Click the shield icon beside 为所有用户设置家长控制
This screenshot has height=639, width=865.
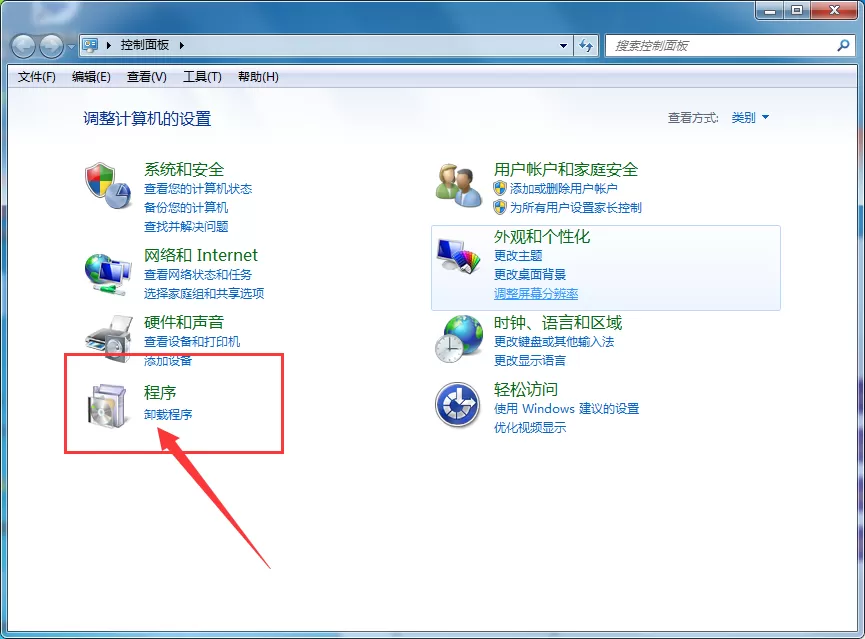(500, 207)
